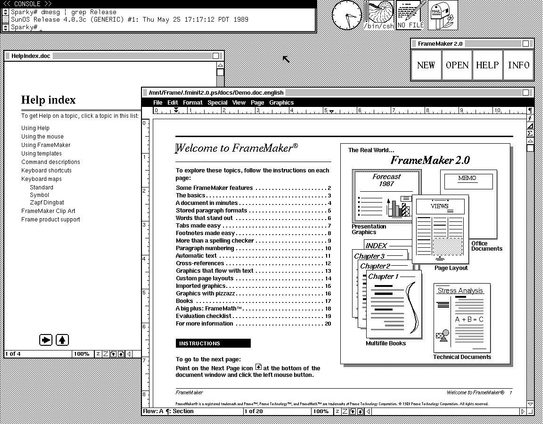Image resolution: width=543 pixels, height=424 pixels.
Task: Click the 'Welcome to FrameMaker' heading text
Action: click(236, 148)
